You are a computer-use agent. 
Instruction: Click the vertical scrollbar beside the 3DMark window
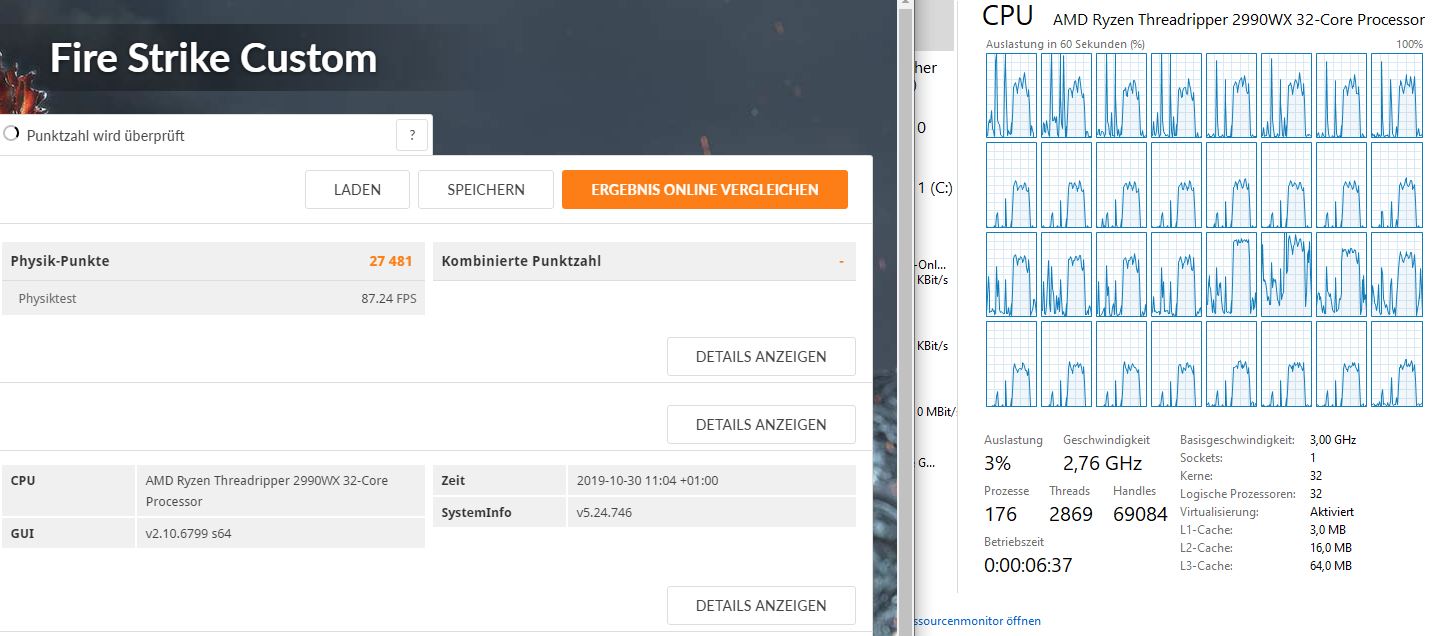(x=906, y=318)
